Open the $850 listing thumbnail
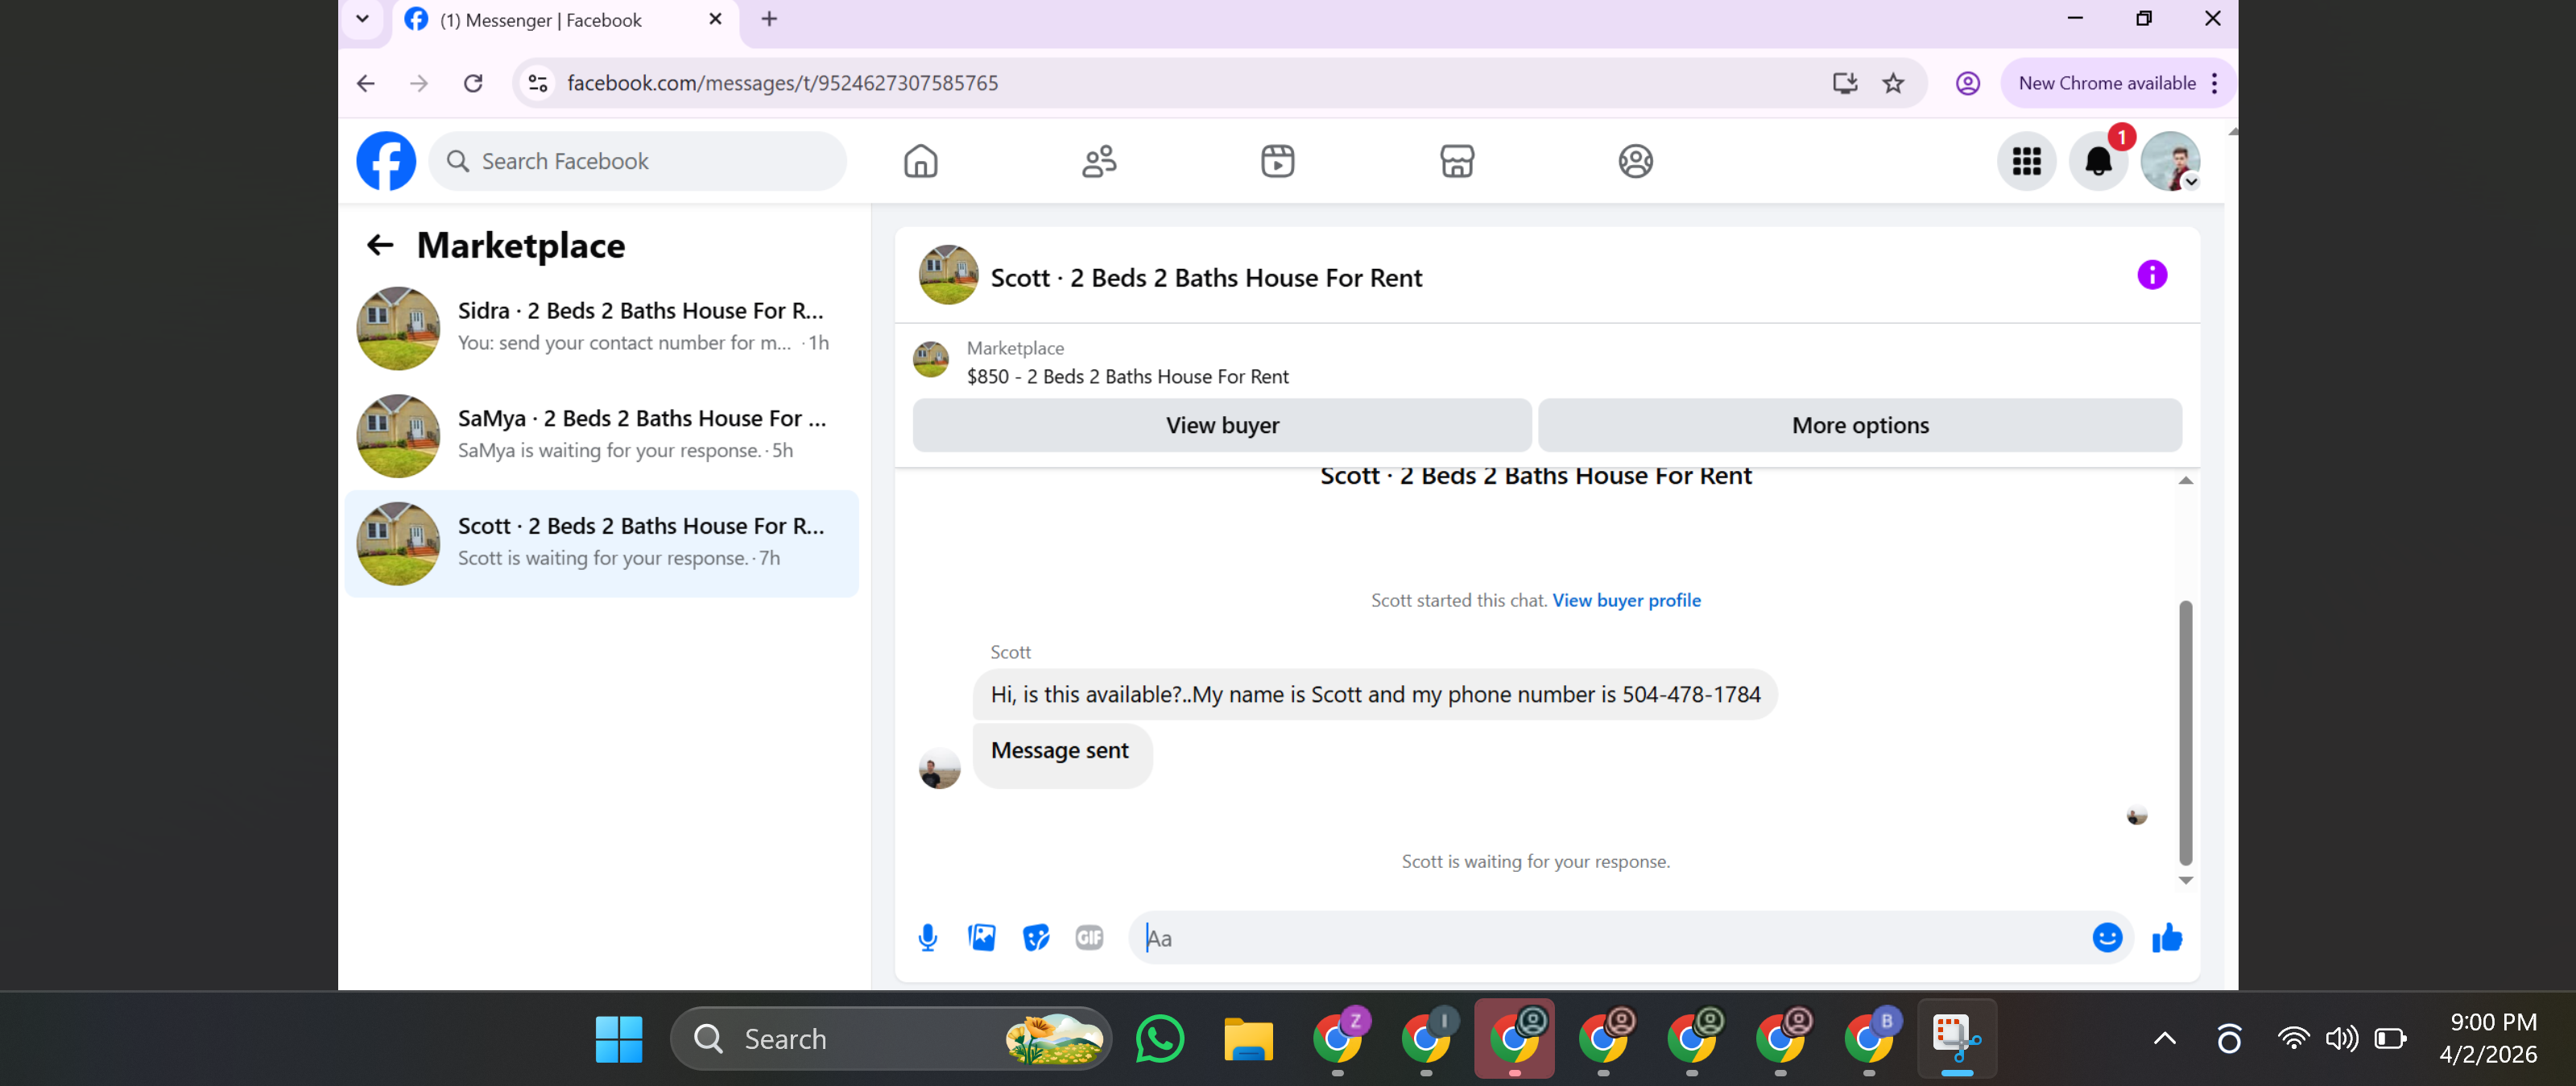The image size is (2576, 1086). tap(930, 360)
